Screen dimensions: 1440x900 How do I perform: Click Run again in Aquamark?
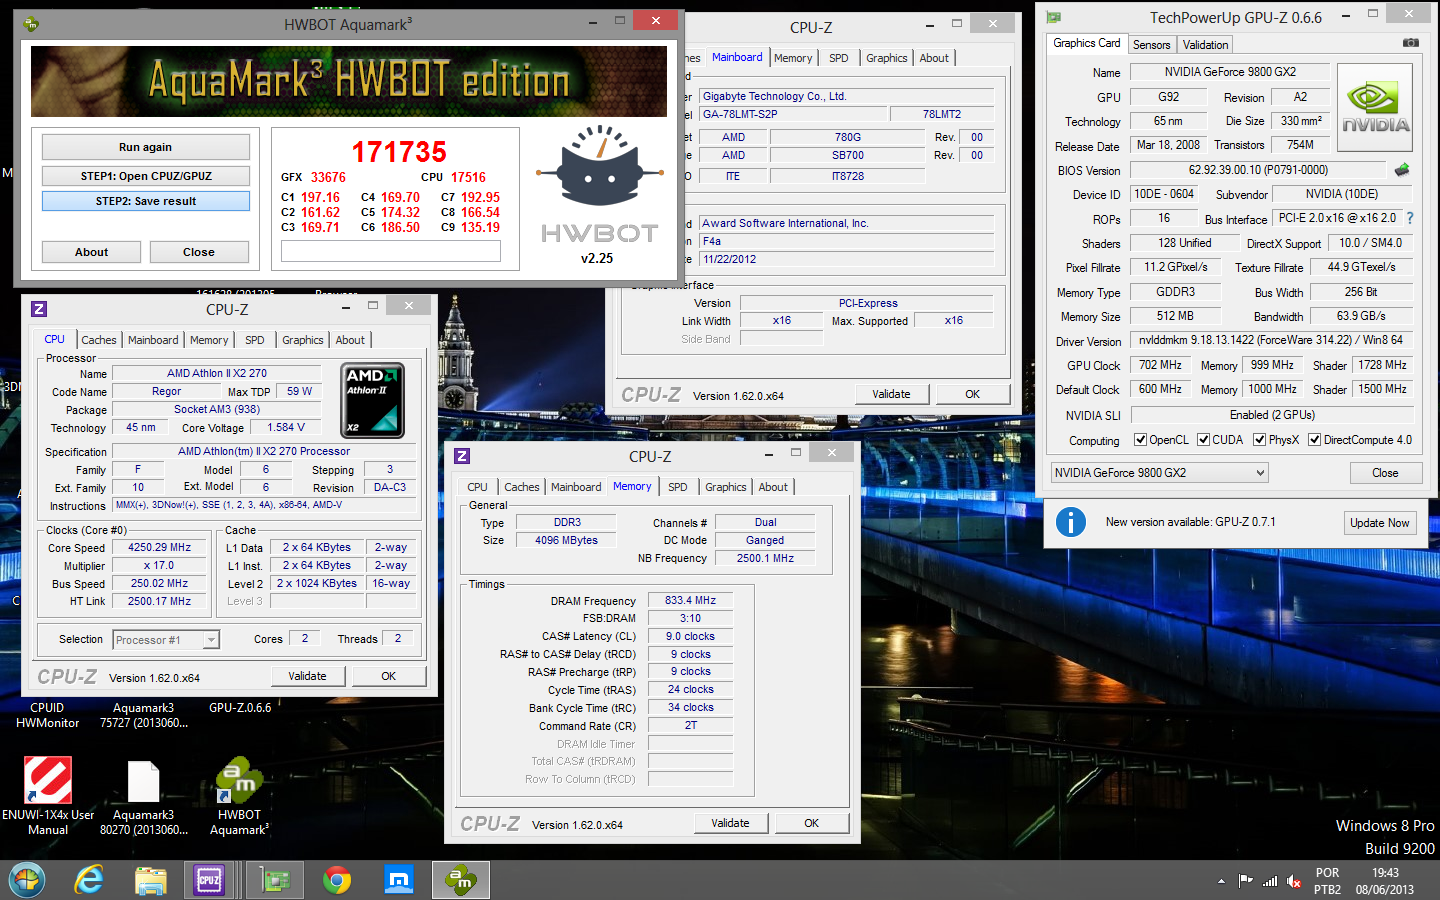coord(145,147)
